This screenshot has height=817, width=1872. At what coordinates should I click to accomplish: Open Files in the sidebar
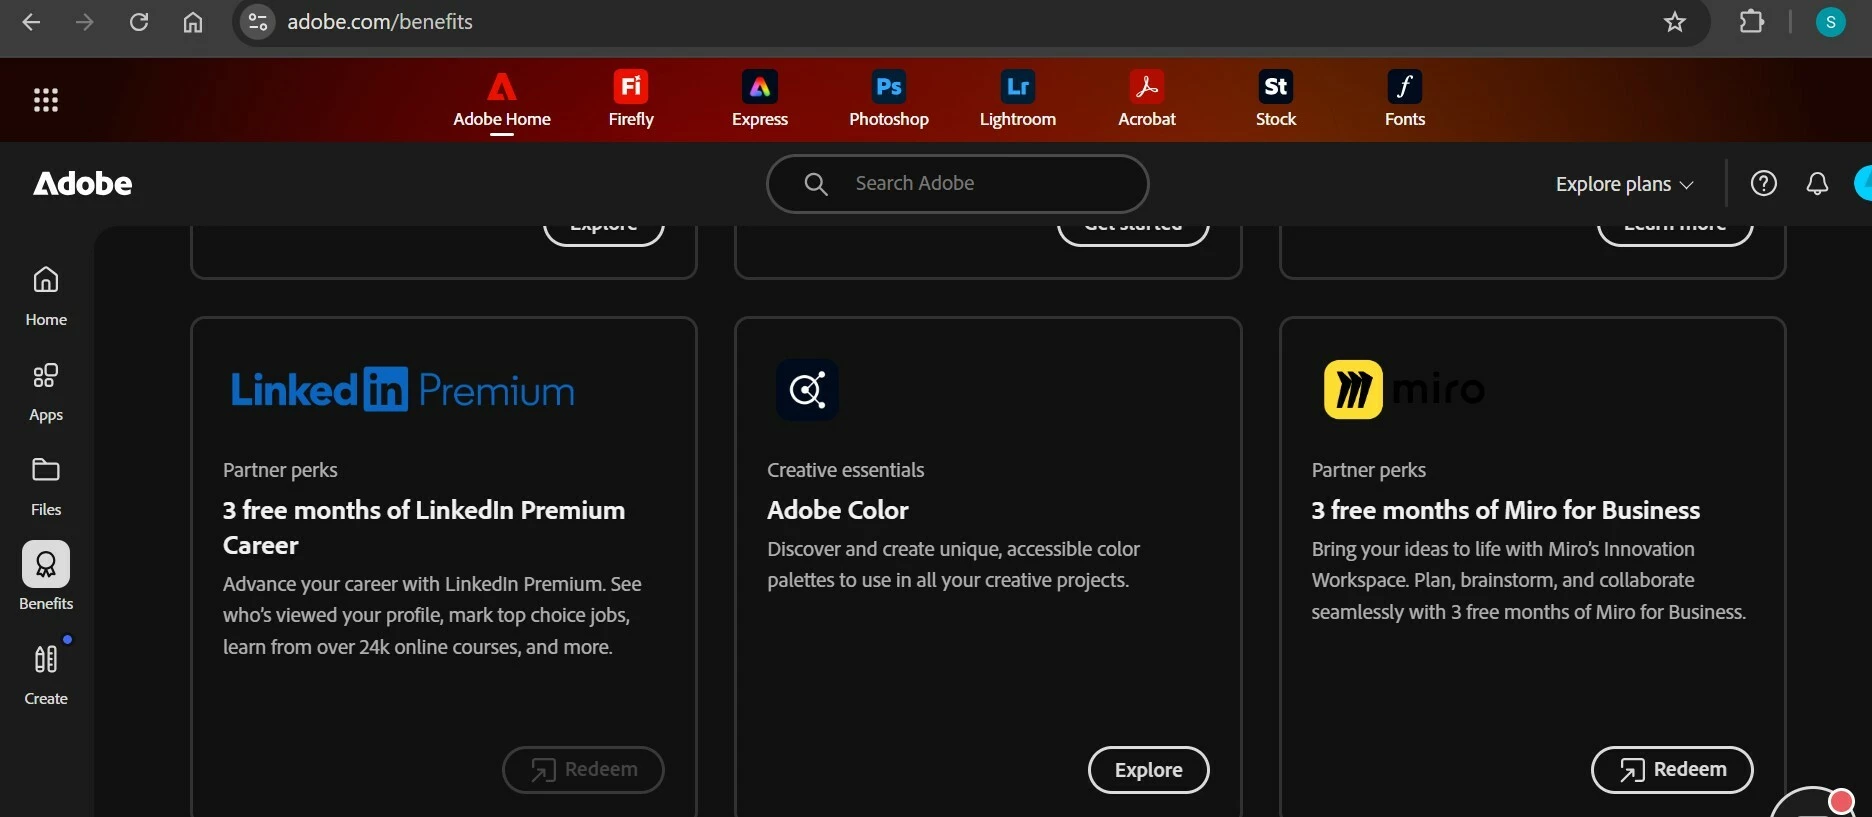pos(46,487)
